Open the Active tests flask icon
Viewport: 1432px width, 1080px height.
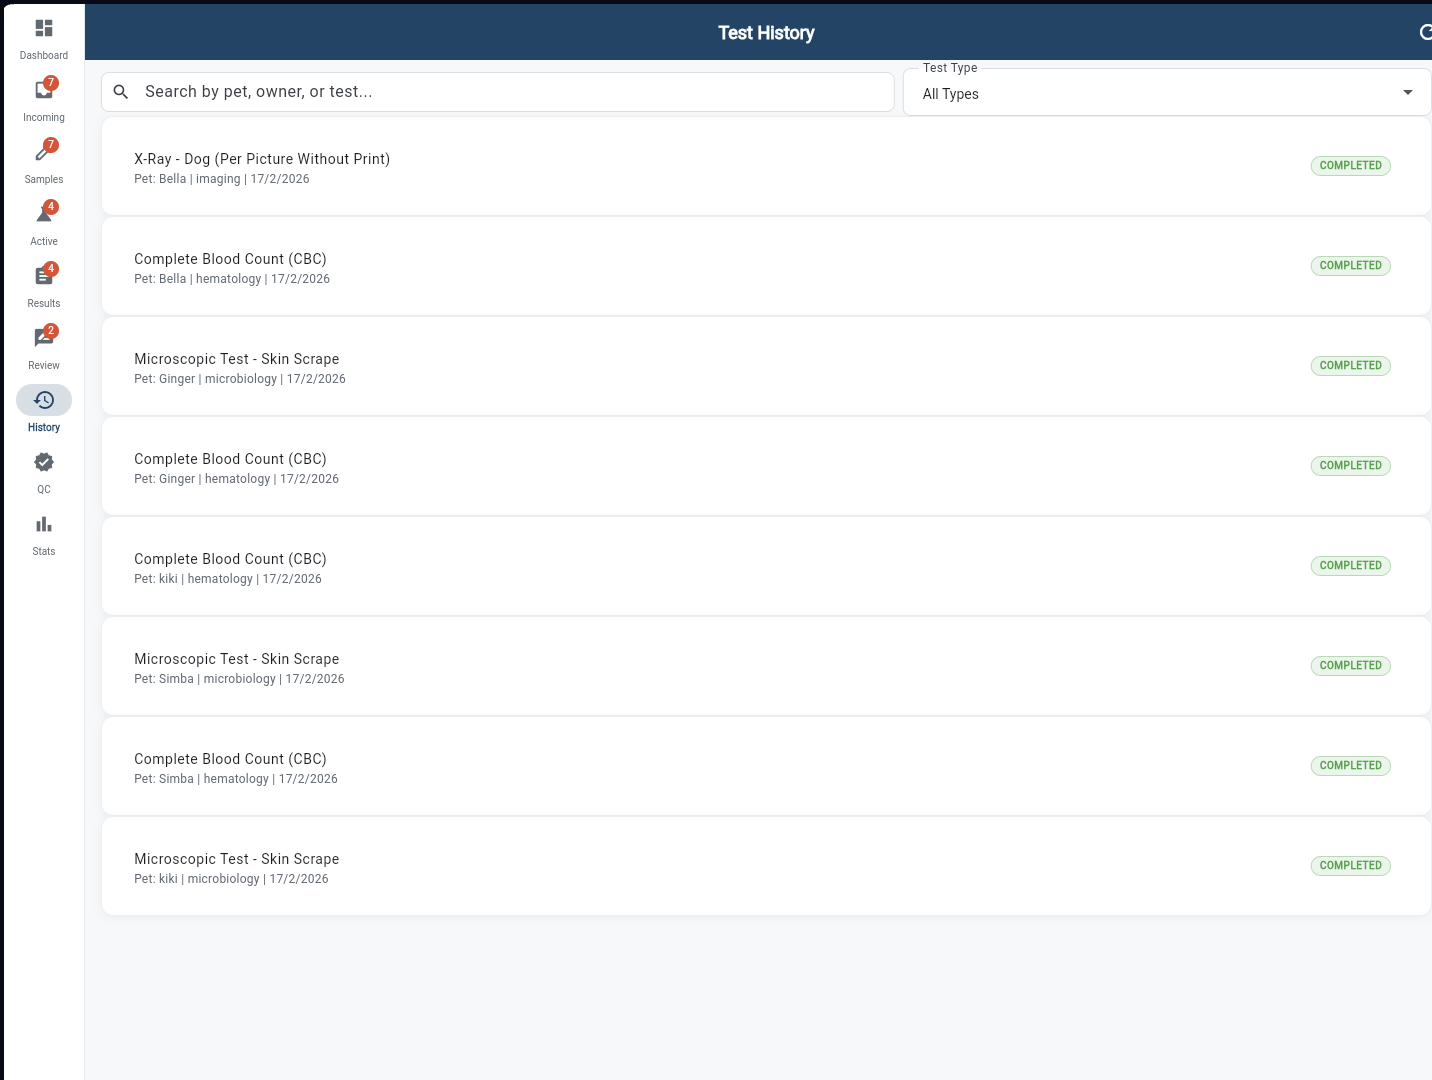43,212
